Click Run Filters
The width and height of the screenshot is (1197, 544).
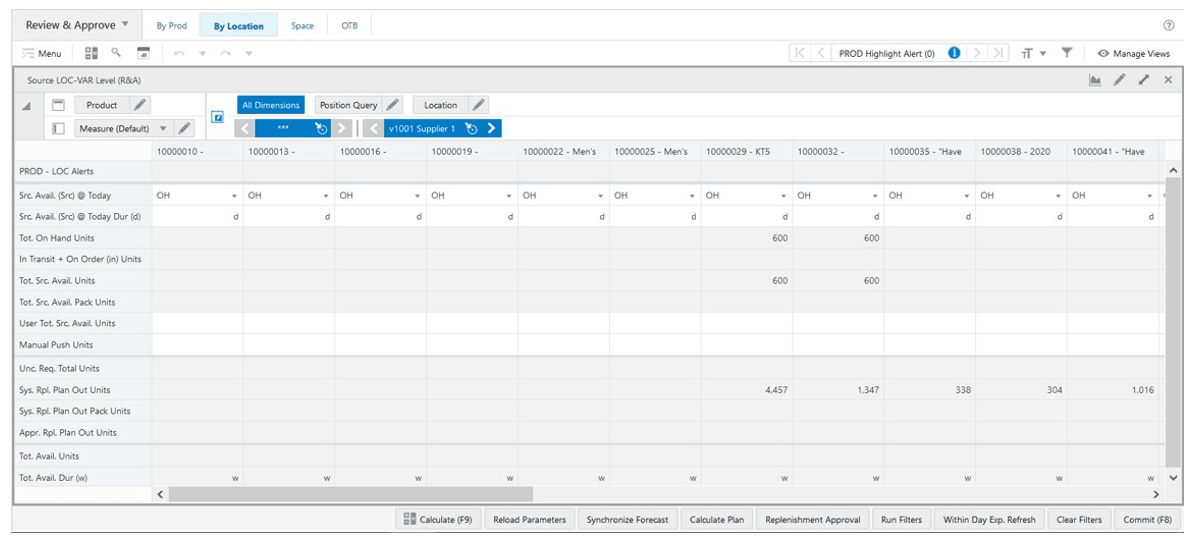tap(901, 520)
